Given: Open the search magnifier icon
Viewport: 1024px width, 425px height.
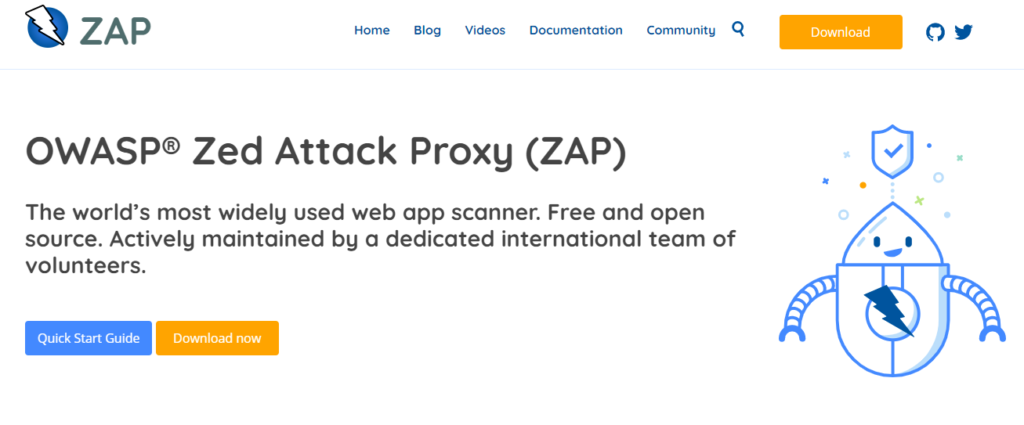Looking at the screenshot, I should [738, 29].
